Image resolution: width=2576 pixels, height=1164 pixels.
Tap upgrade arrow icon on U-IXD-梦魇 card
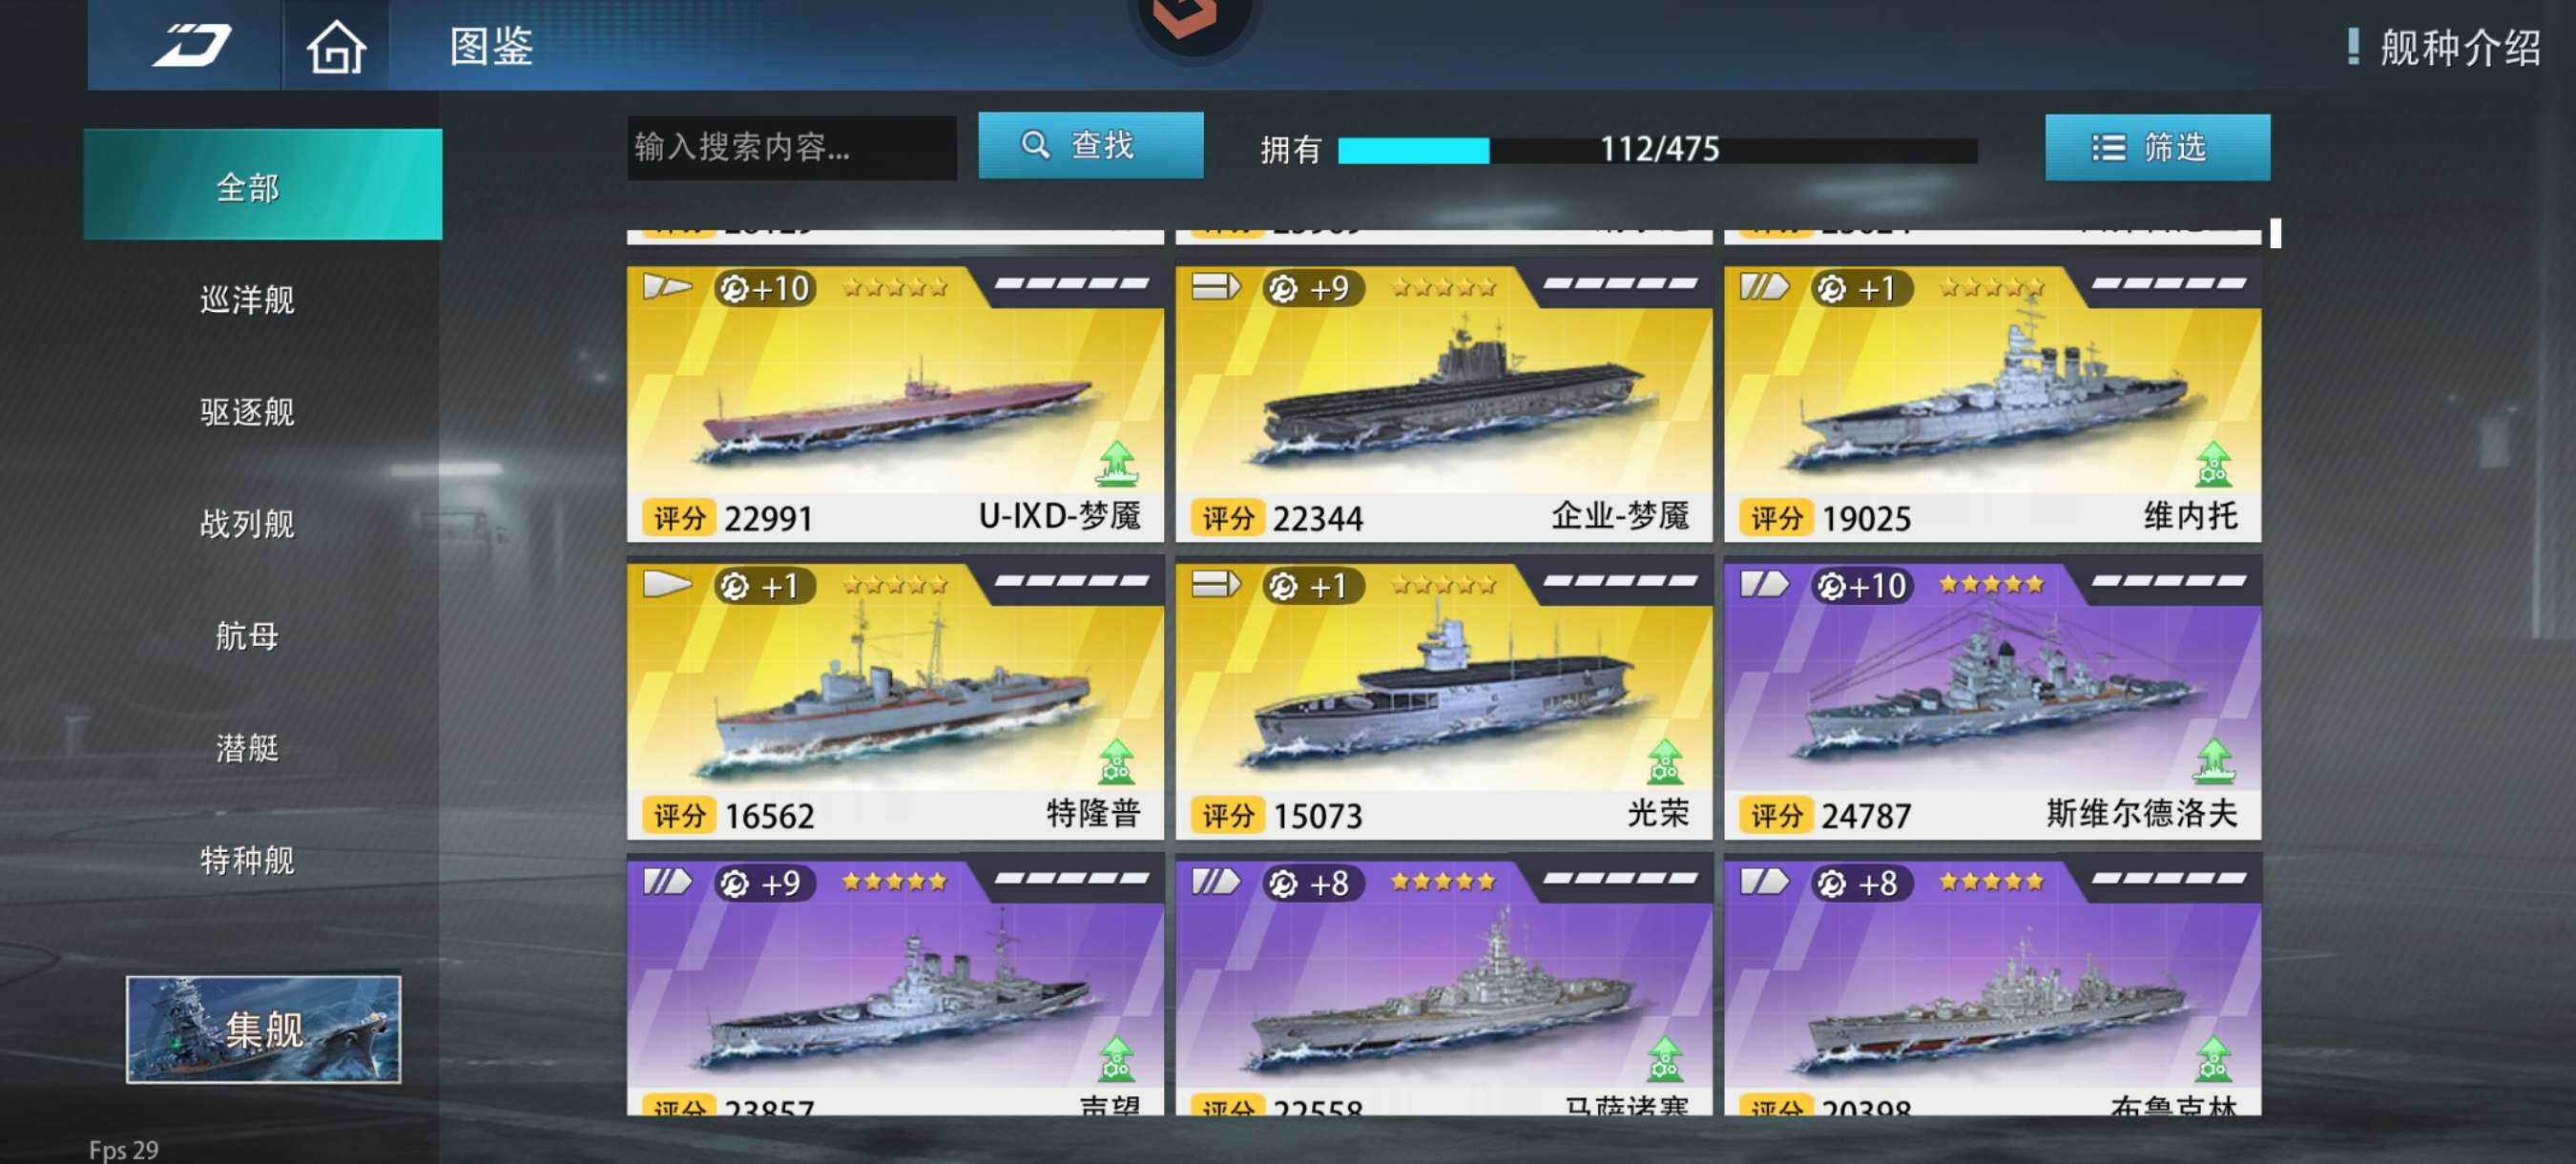pyautogui.click(x=1116, y=463)
